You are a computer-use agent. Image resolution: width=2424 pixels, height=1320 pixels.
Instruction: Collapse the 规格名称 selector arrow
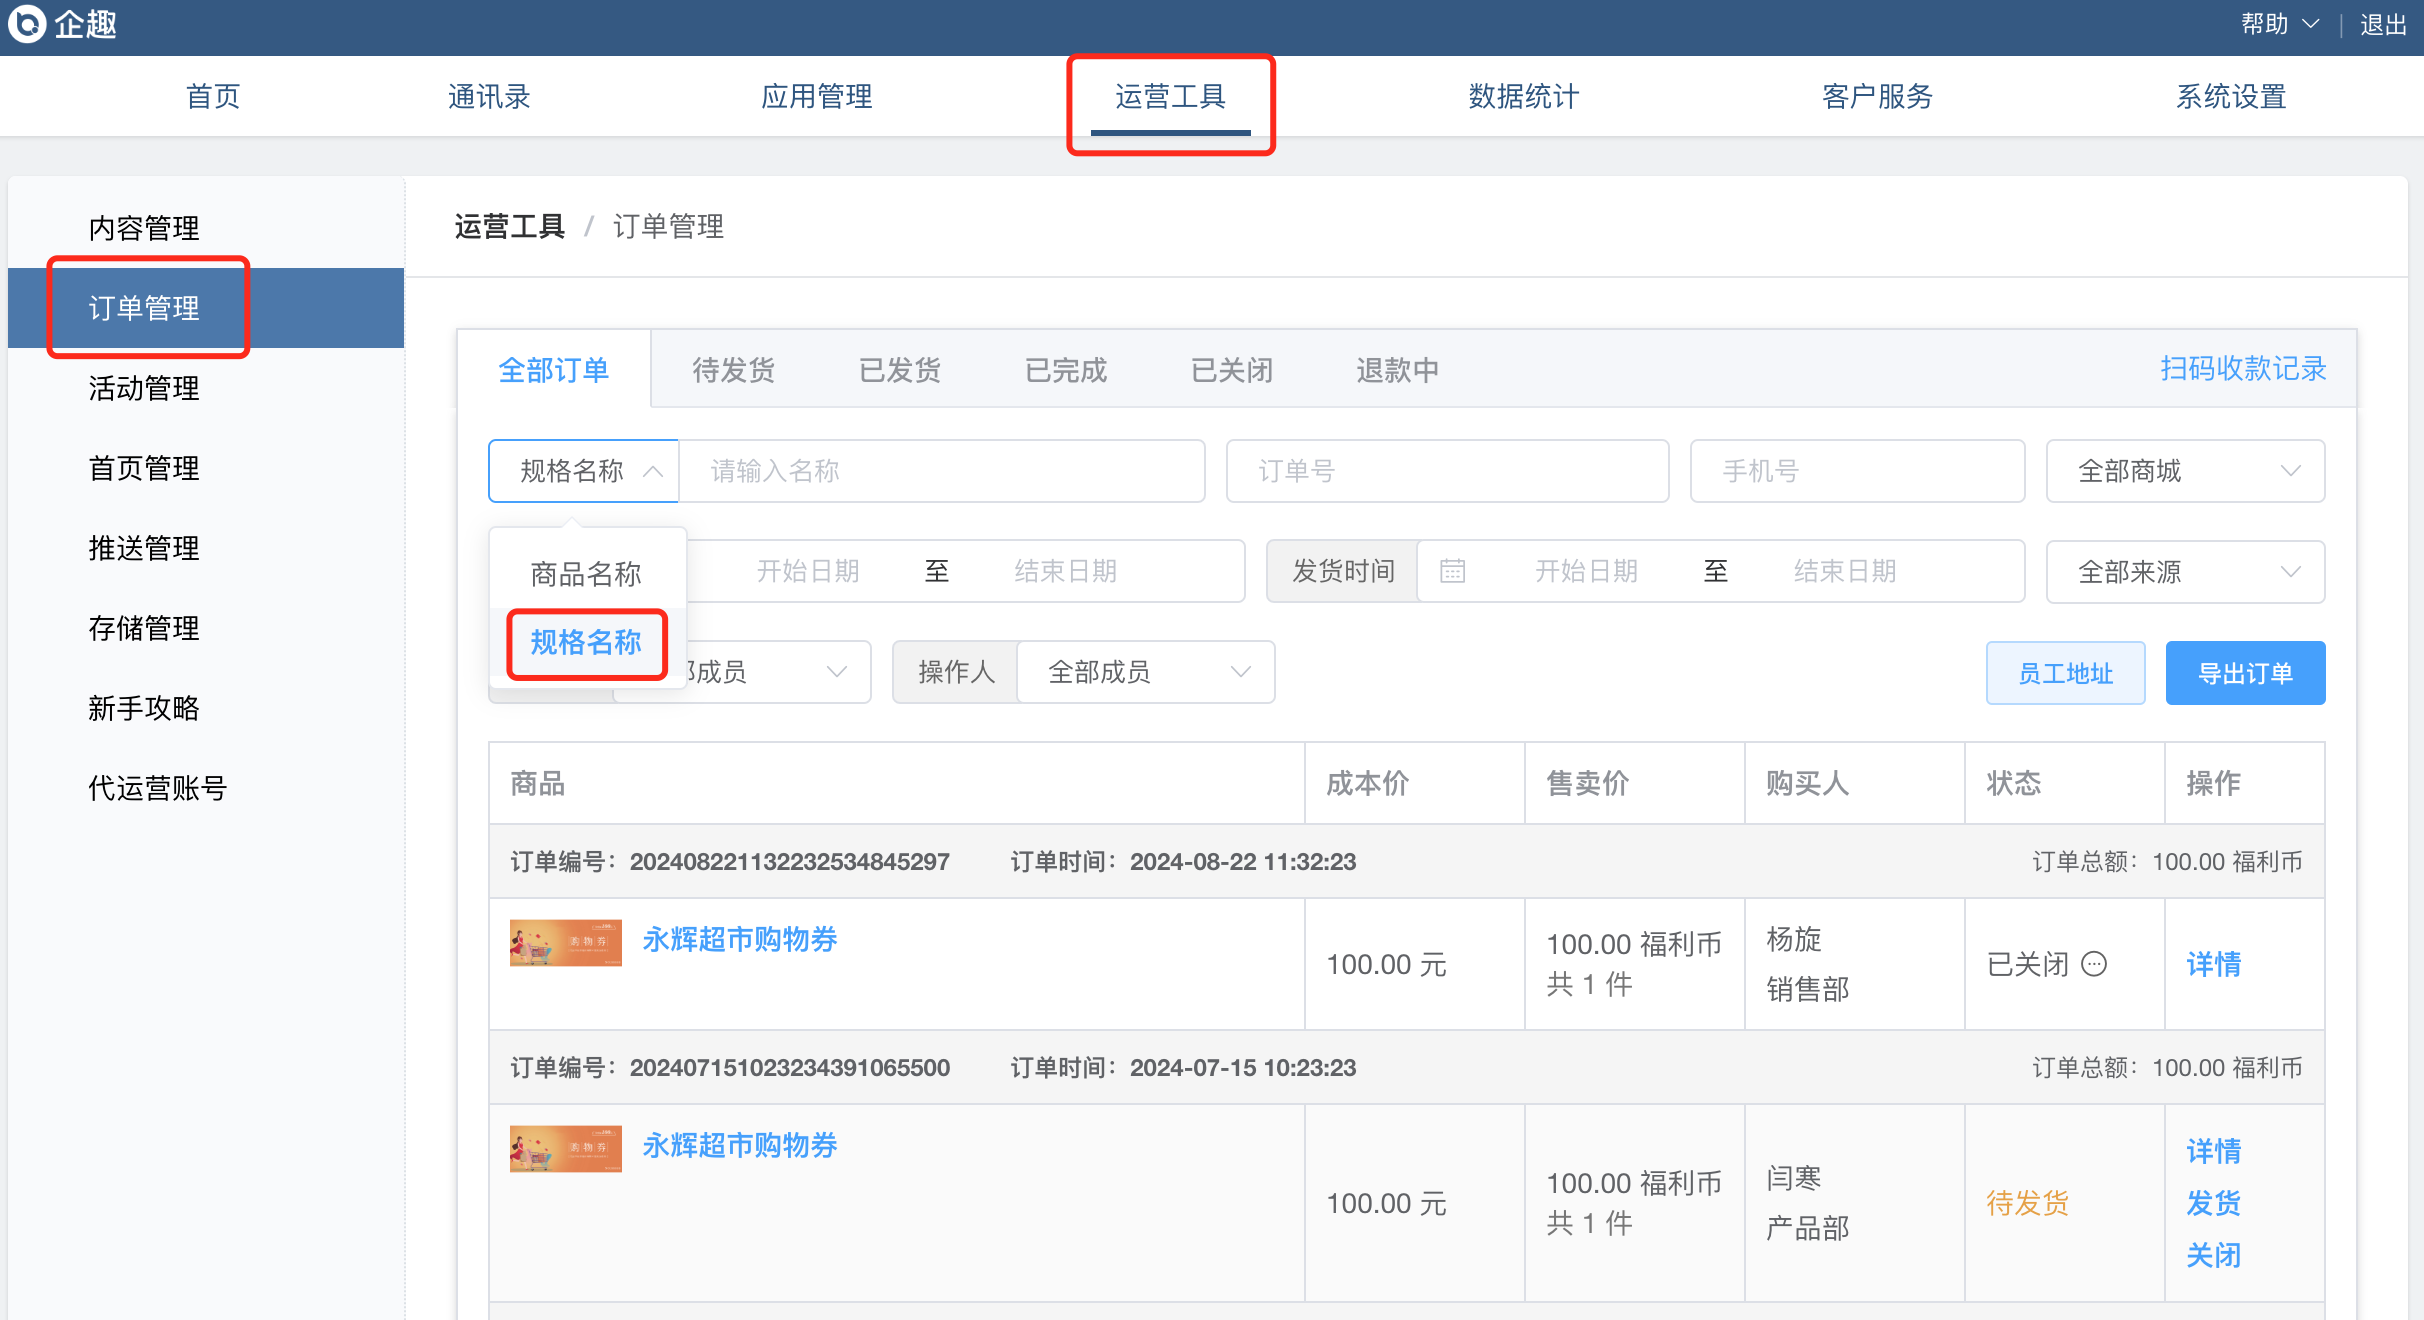(653, 471)
